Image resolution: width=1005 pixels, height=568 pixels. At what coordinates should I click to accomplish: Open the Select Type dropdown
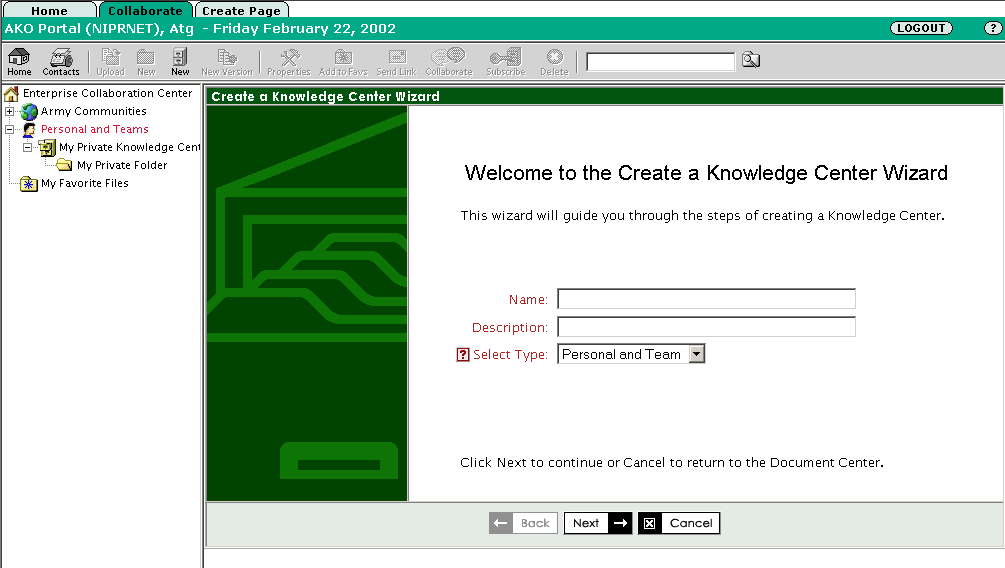[x=697, y=354]
